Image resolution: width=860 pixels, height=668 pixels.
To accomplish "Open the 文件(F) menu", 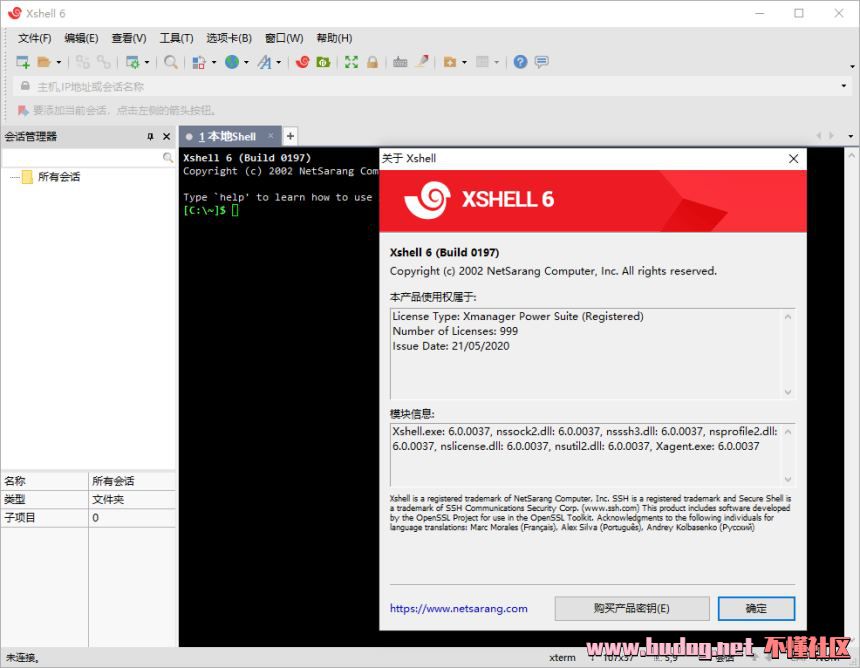I will (x=35, y=38).
